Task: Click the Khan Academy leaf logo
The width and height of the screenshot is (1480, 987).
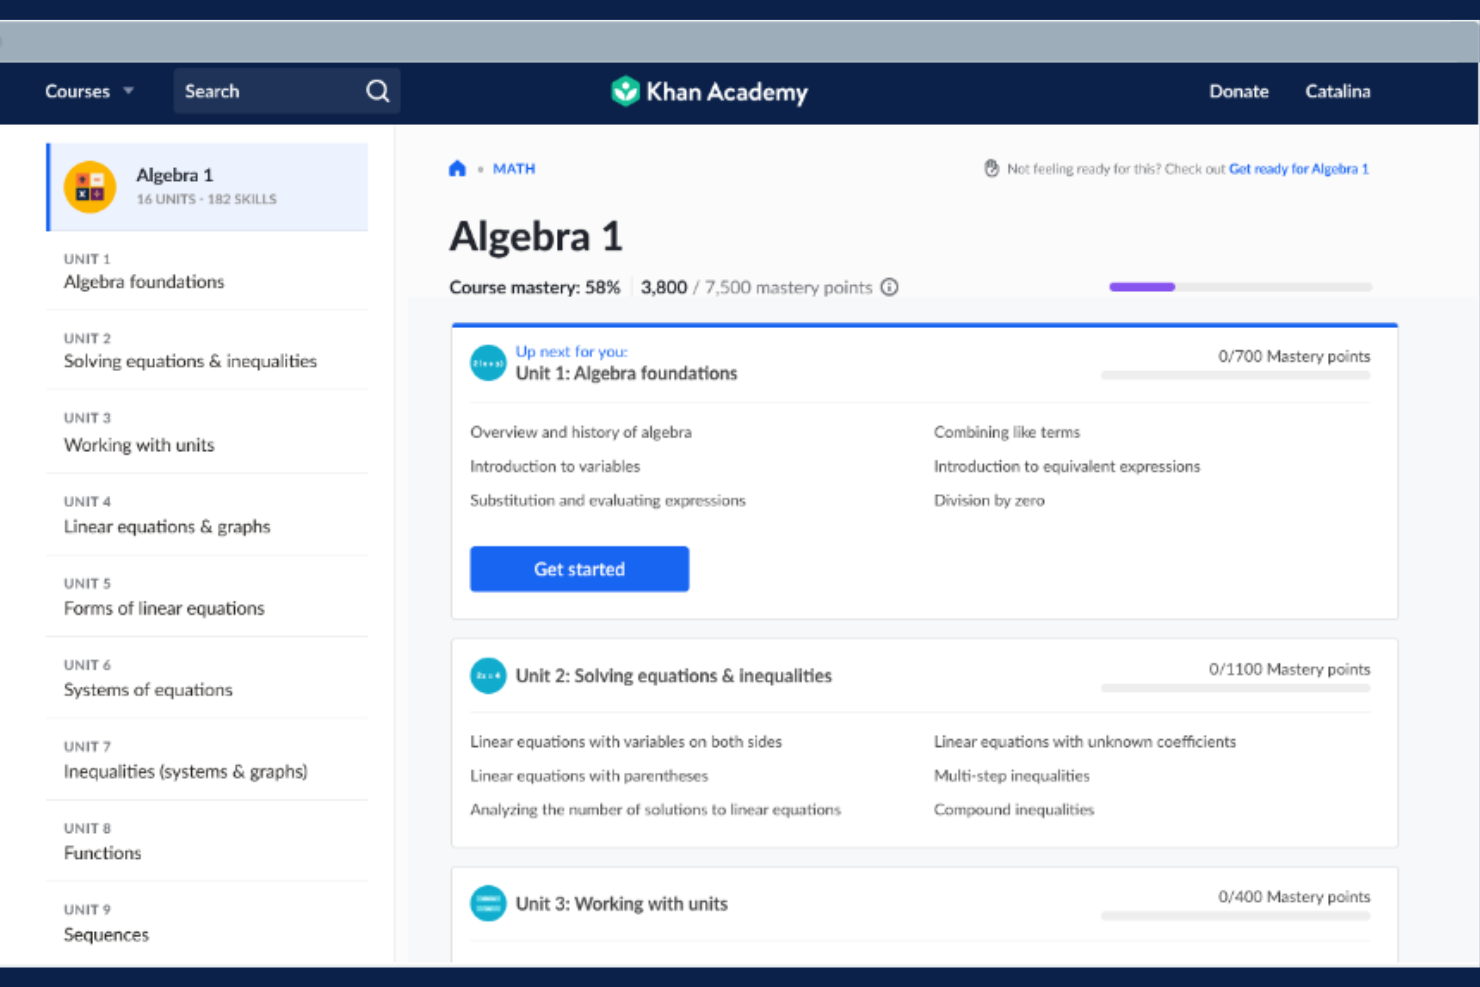Action: click(625, 91)
